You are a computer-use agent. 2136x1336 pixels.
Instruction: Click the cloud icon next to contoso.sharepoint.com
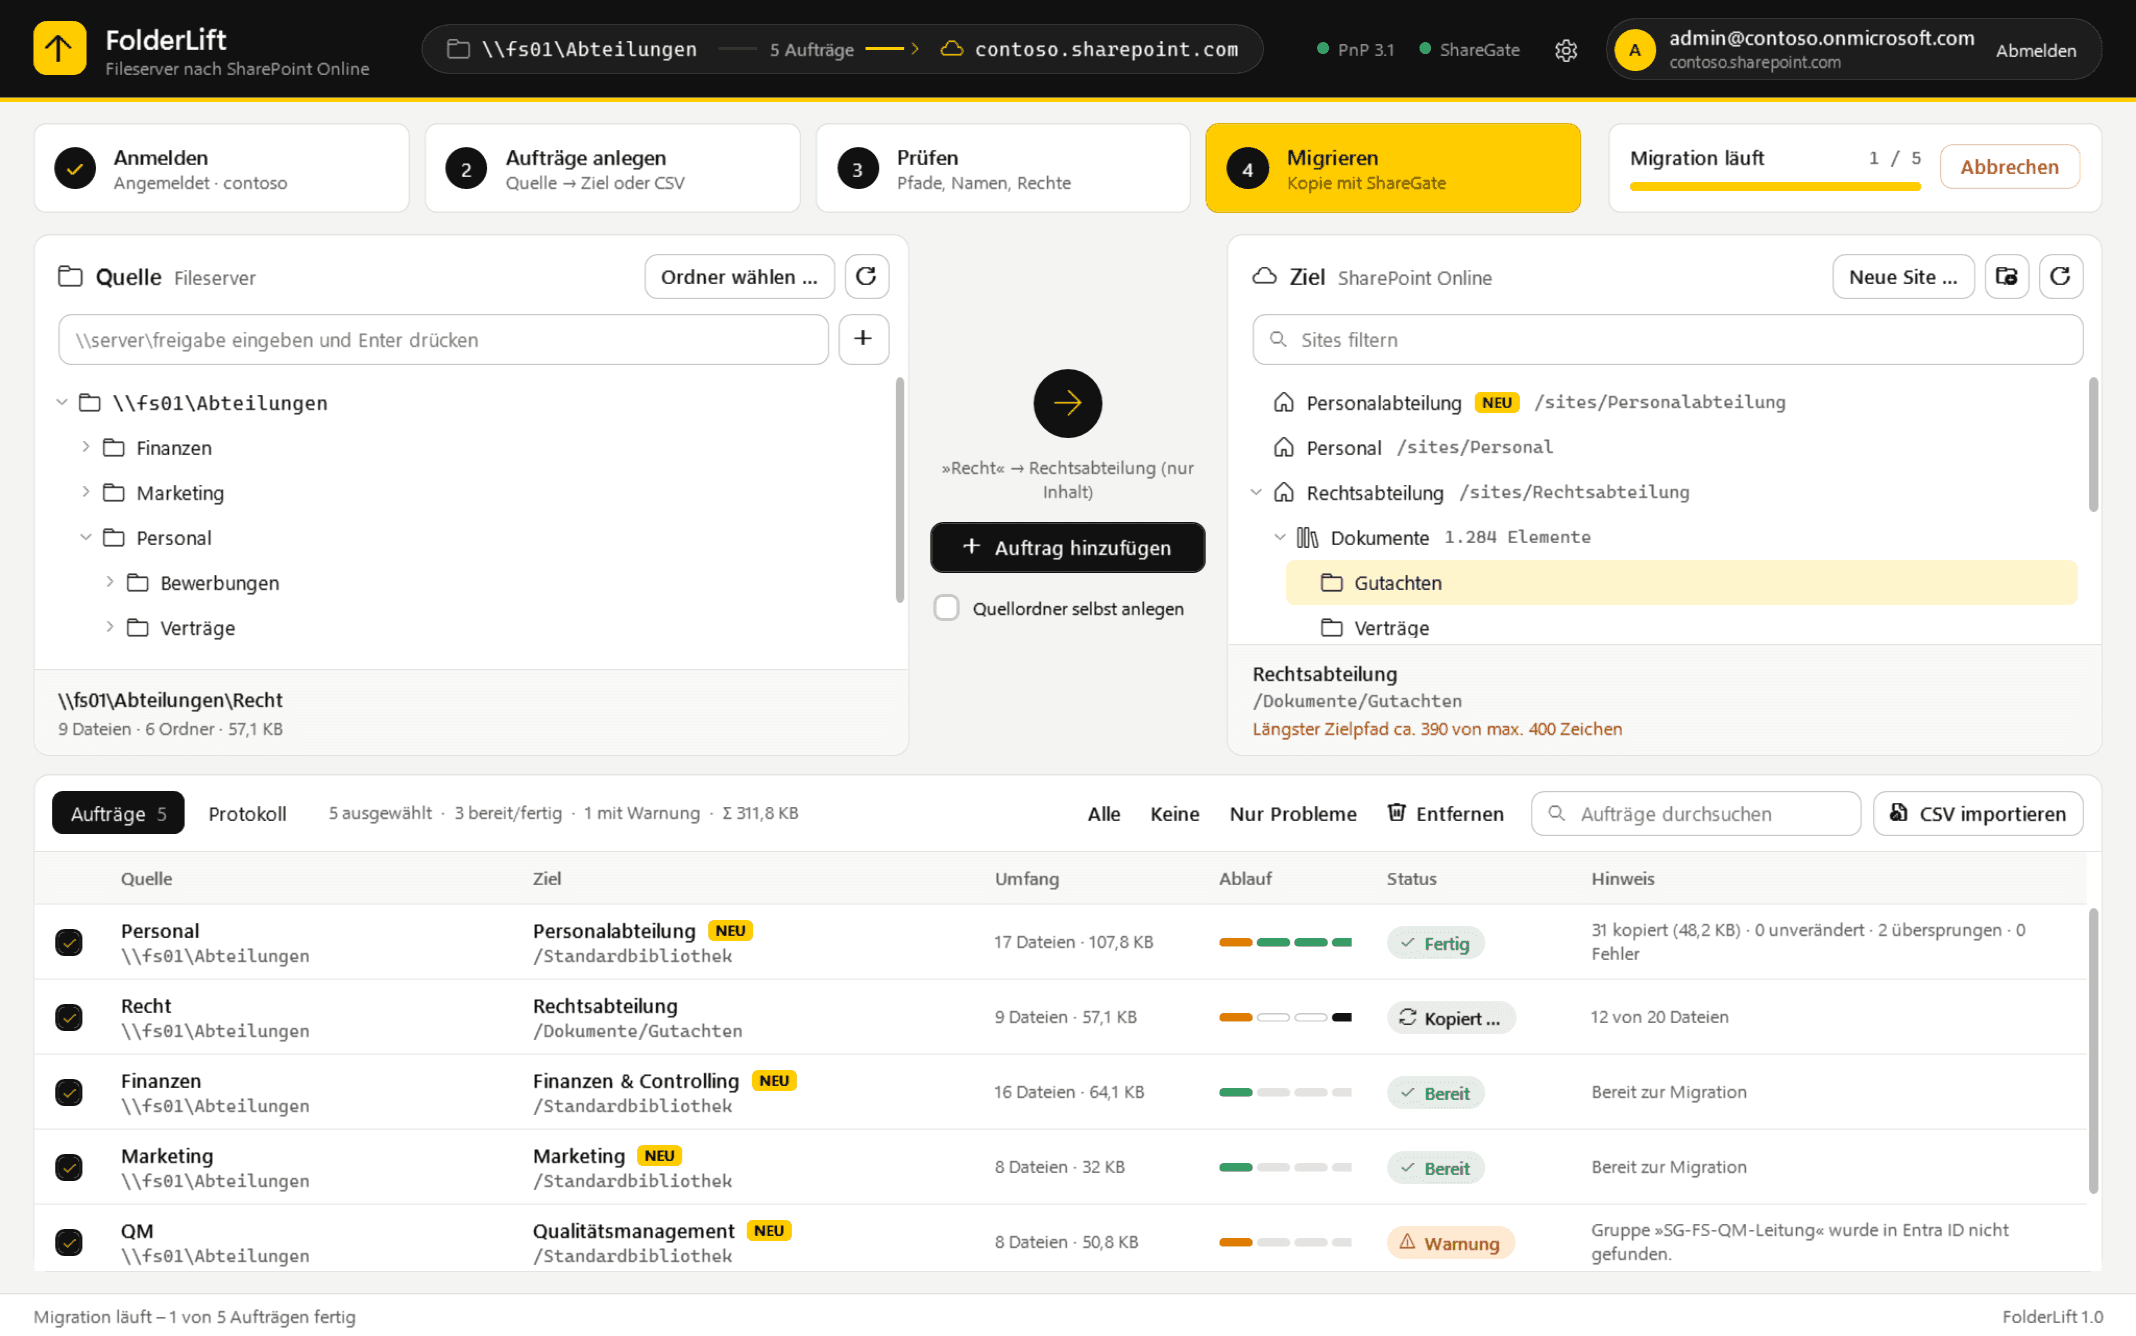[x=952, y=49]
